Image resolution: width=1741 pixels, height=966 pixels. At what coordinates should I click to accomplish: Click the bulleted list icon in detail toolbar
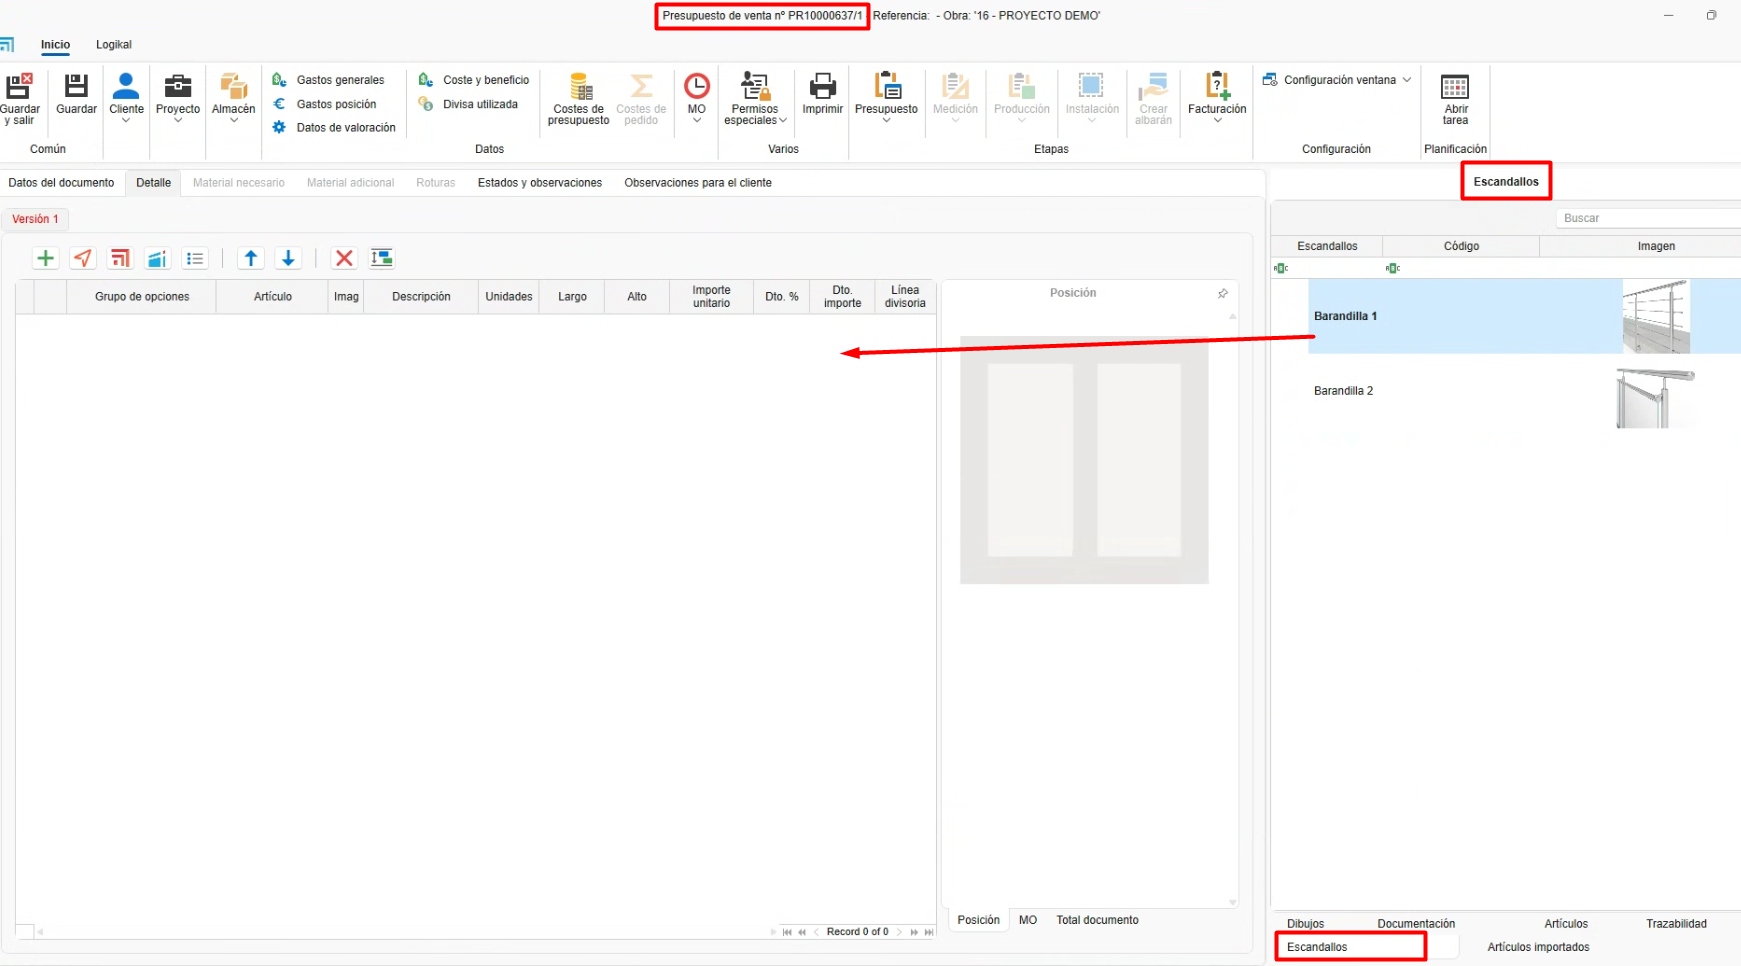pyautogui.click(x=195, y=258)
